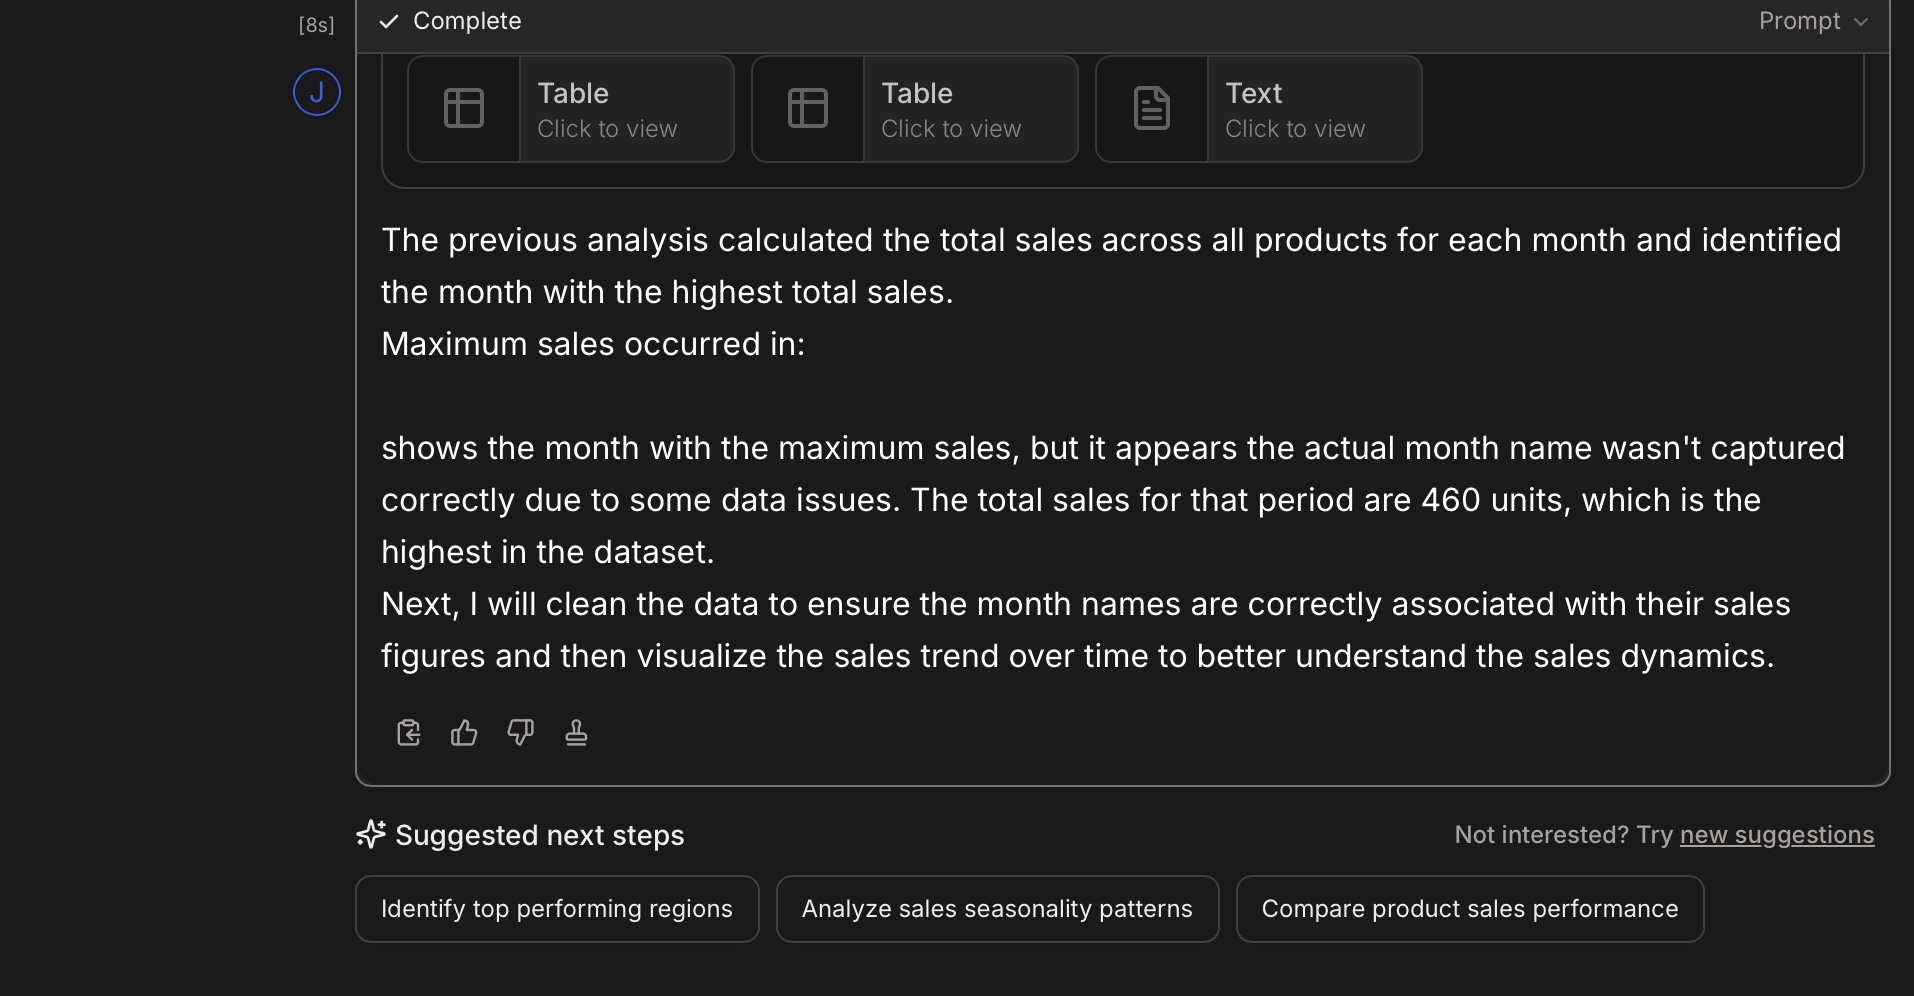Give the response a thumbs down

pyautogui.click(x=520, y=733)
